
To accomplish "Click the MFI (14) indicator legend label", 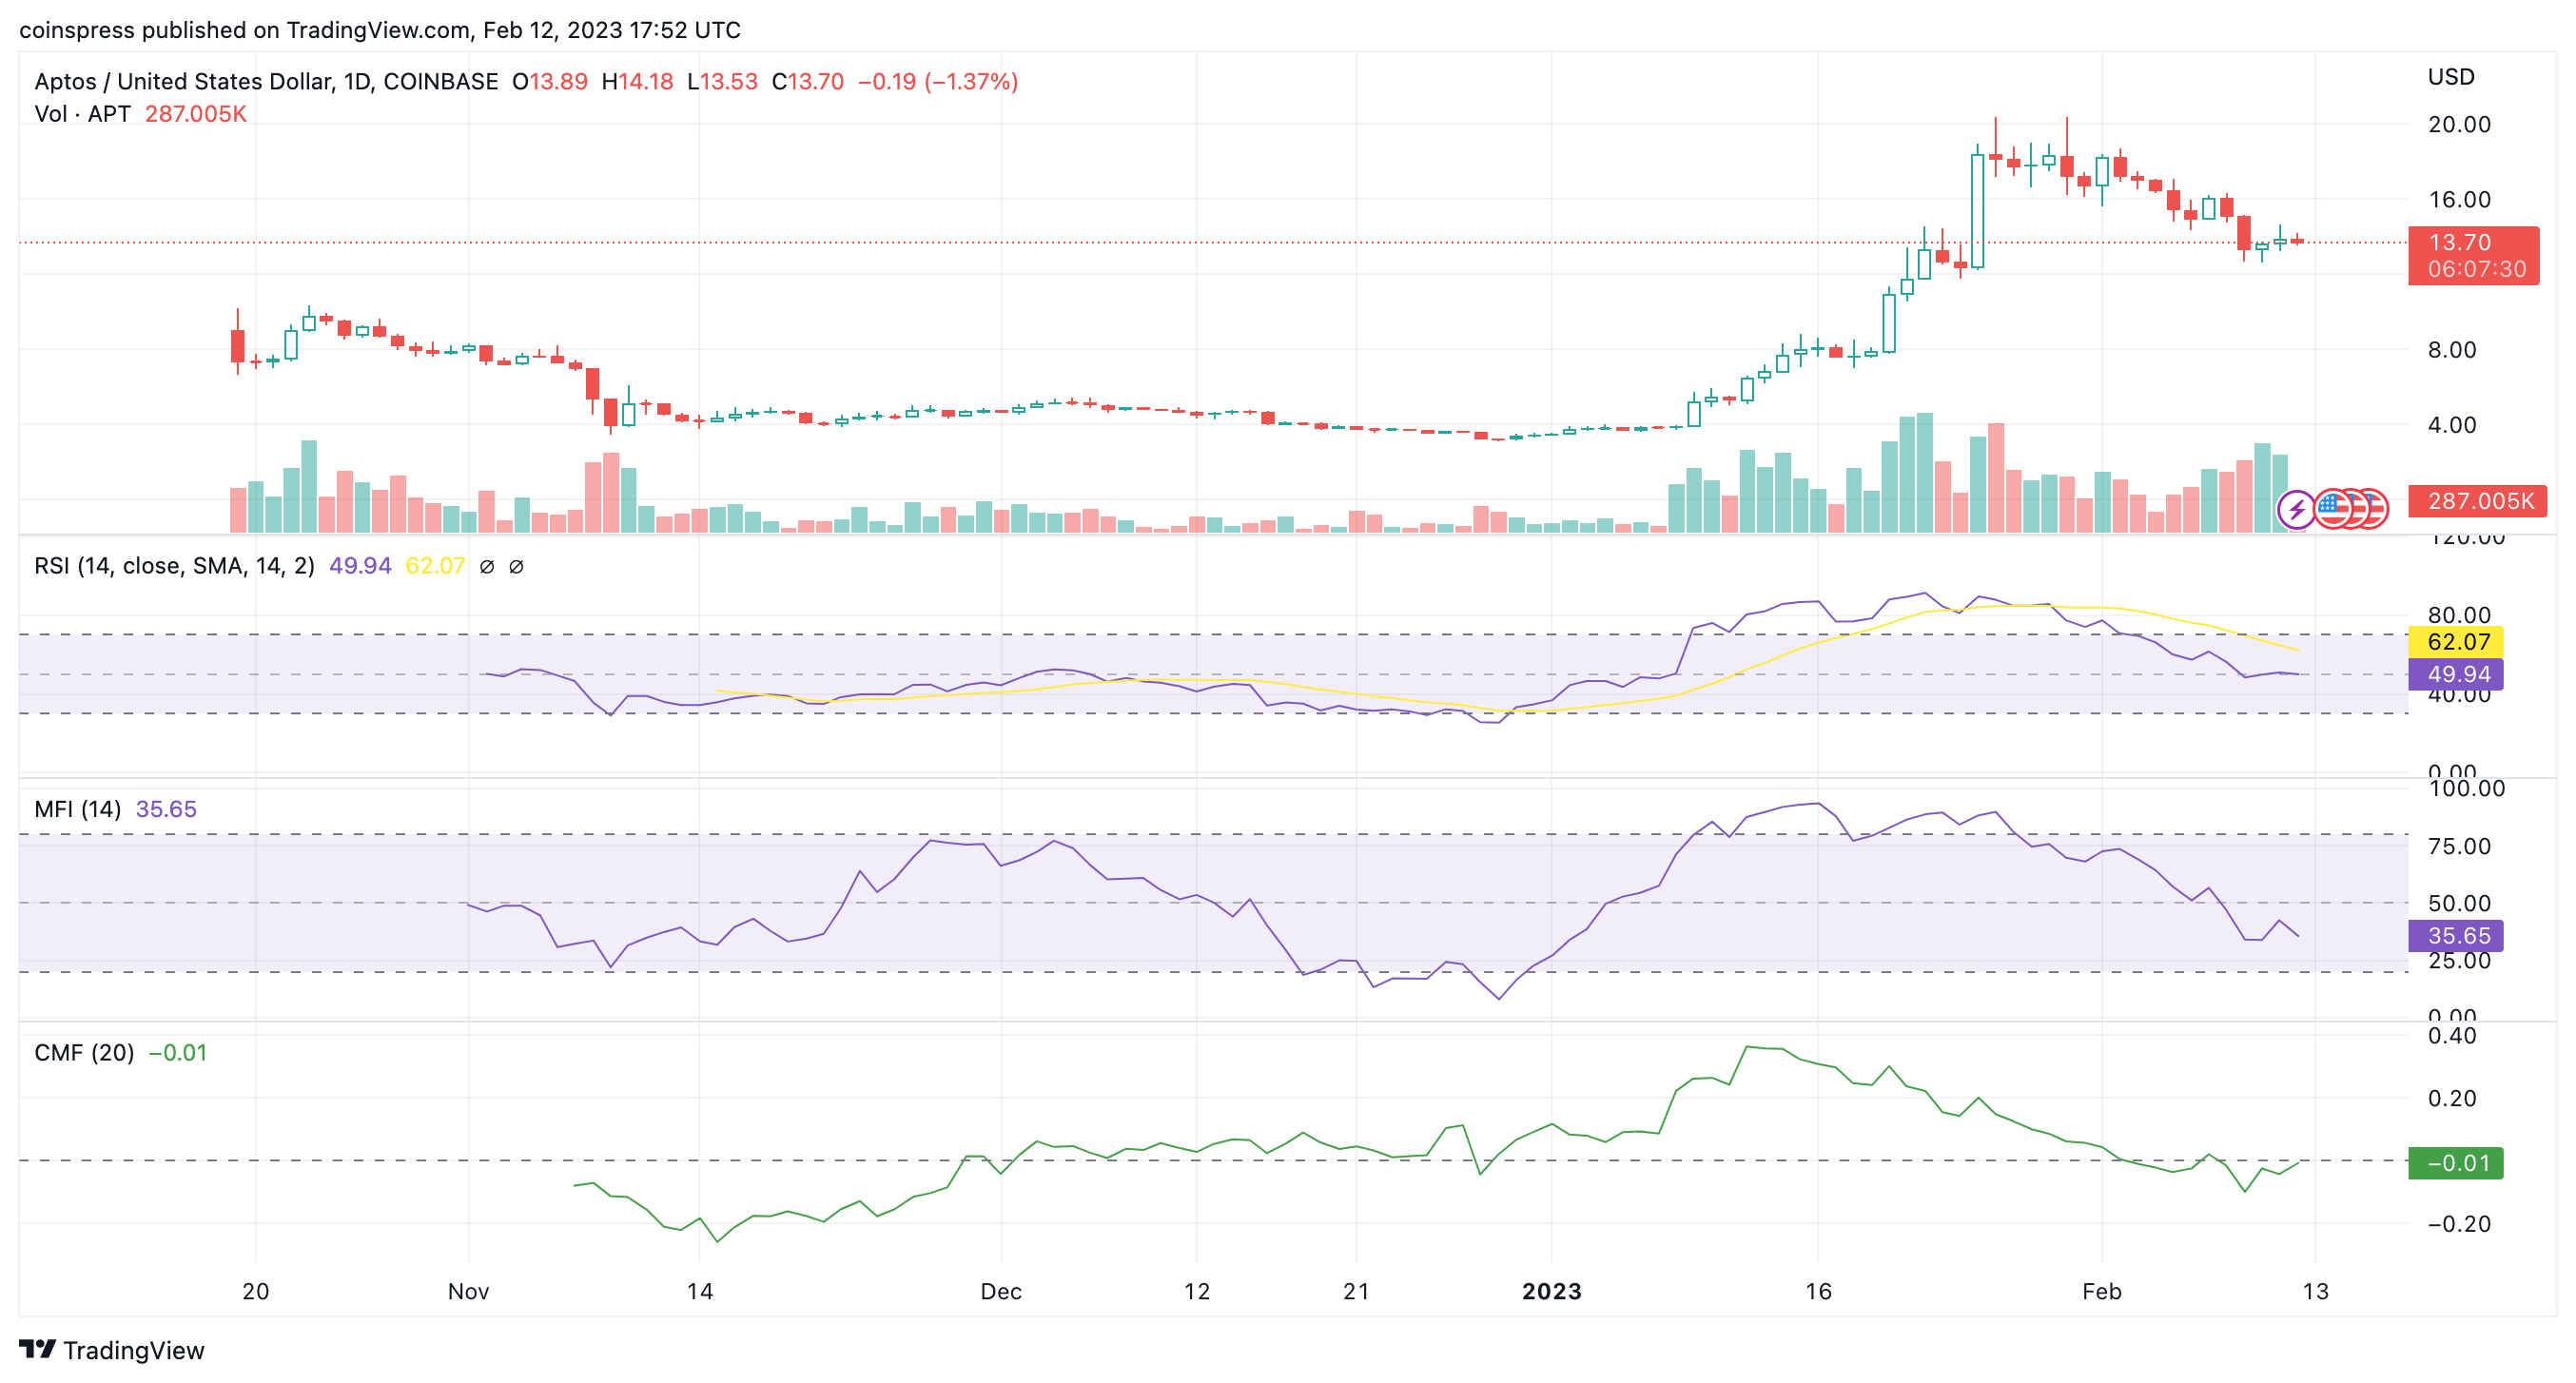I will [x=77, y=809].
